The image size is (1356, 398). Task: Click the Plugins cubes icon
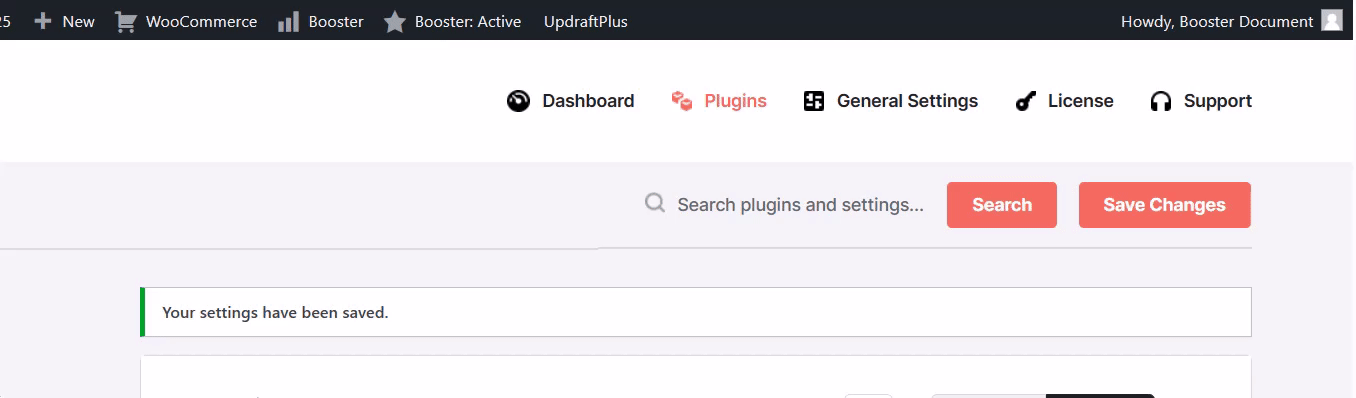point(682,101)
